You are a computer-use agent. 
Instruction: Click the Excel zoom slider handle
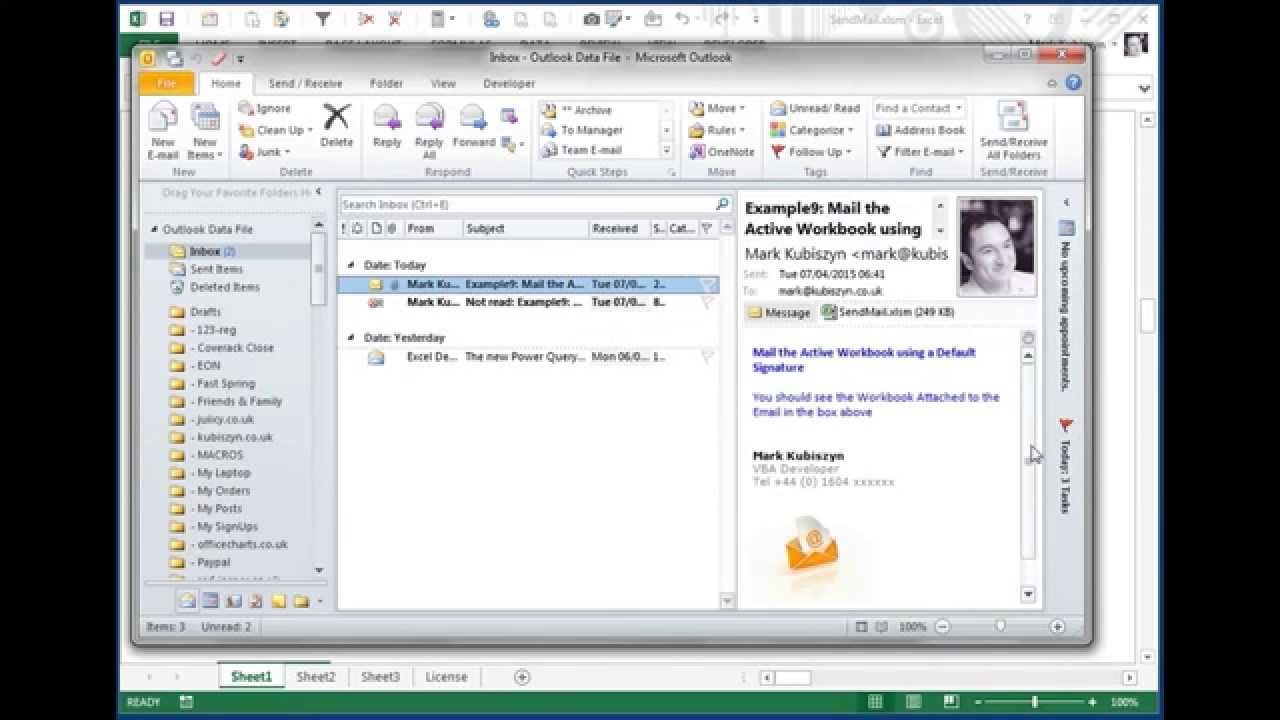(x=1035, y=702)
